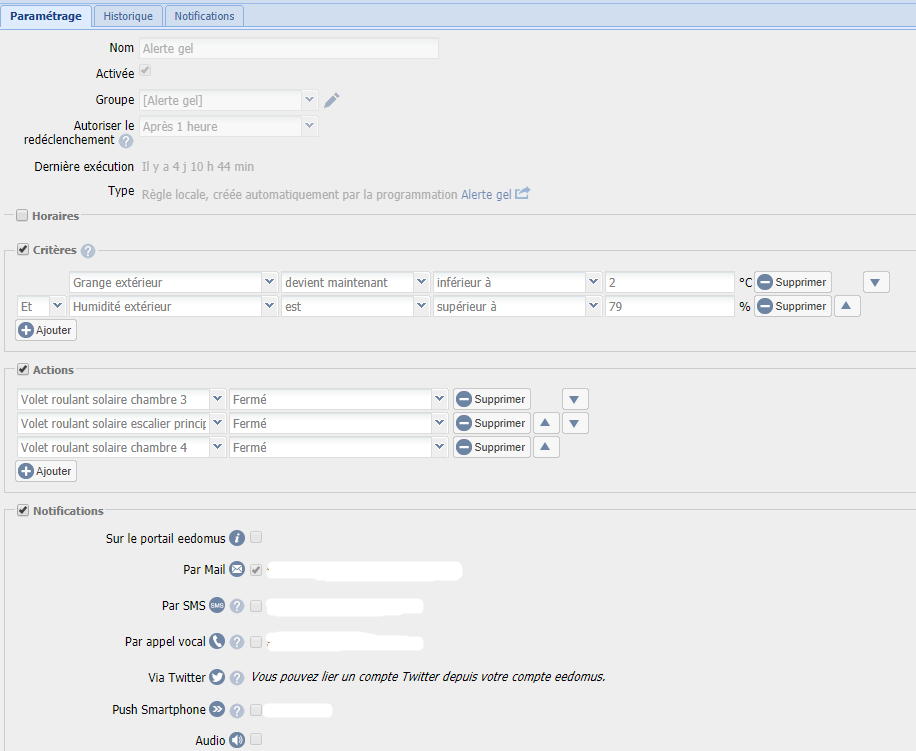The width and height of the screenshot is (916, 751).
Task: Click the temperature value field containing 2
Action: point(669,283)
